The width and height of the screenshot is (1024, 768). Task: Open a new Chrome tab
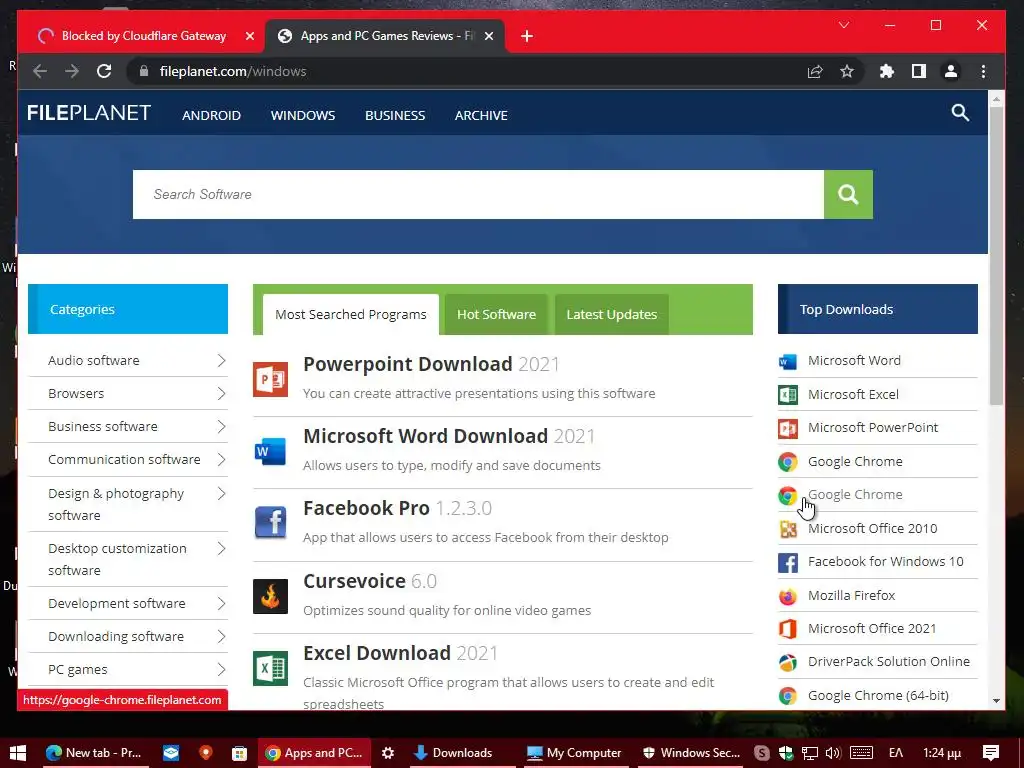click(527, 36)
